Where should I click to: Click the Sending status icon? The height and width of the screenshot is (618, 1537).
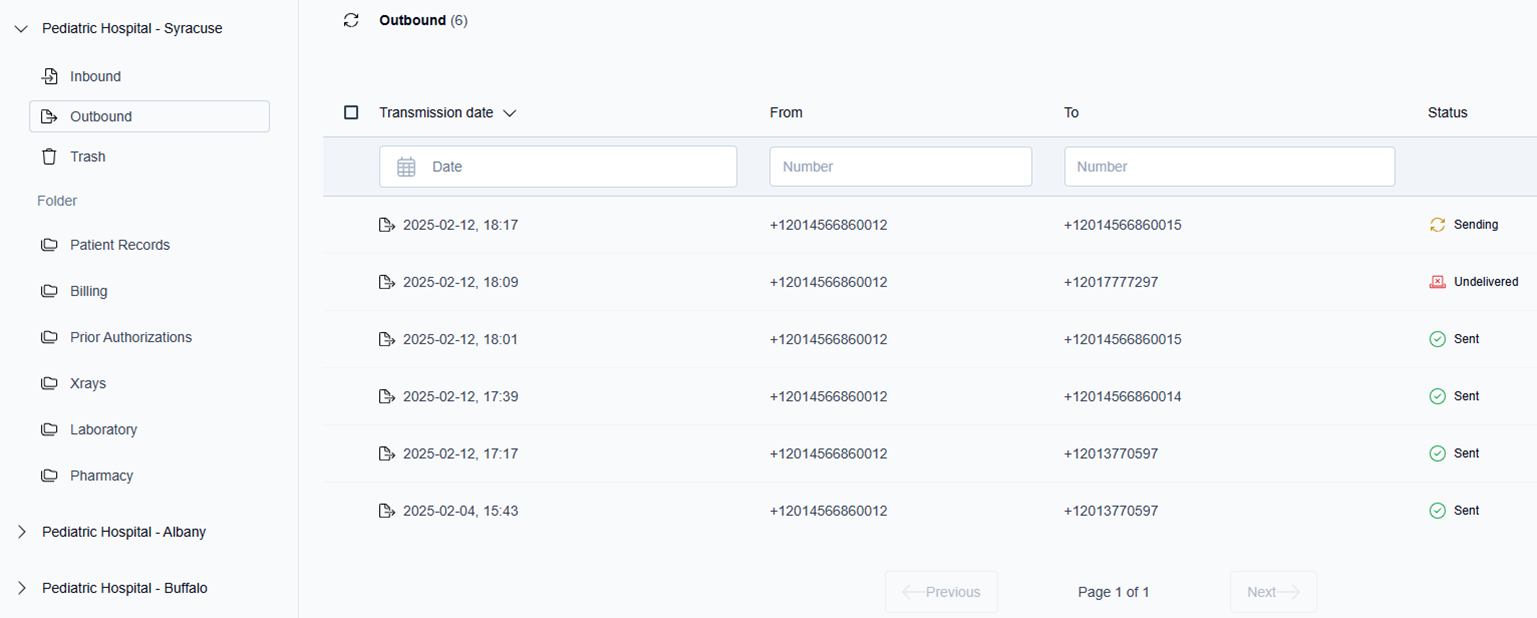coord(1437,225)
